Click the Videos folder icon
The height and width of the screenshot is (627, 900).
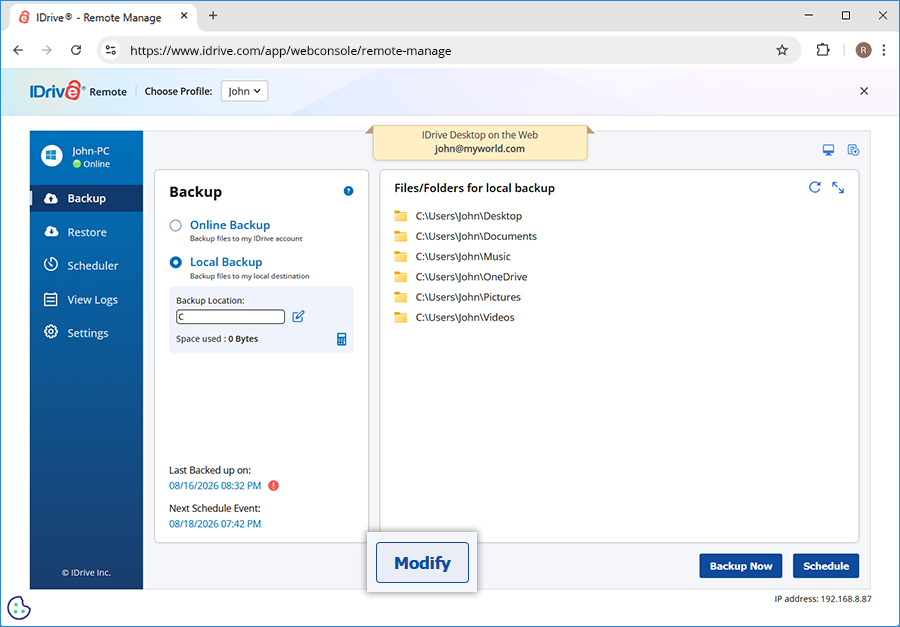[401, 318]
